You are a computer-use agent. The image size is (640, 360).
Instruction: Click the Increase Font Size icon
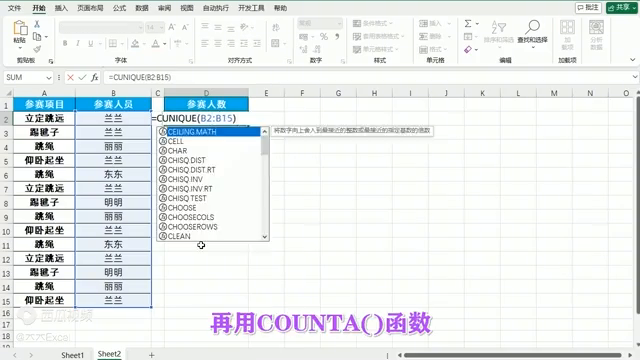pyautogui.click(x=172, y=27)
